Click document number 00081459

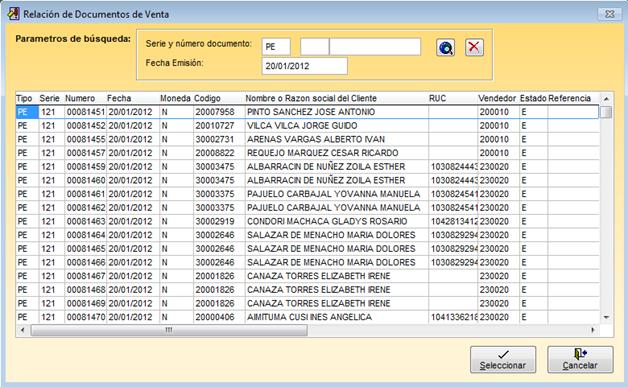tap(86, 167)
